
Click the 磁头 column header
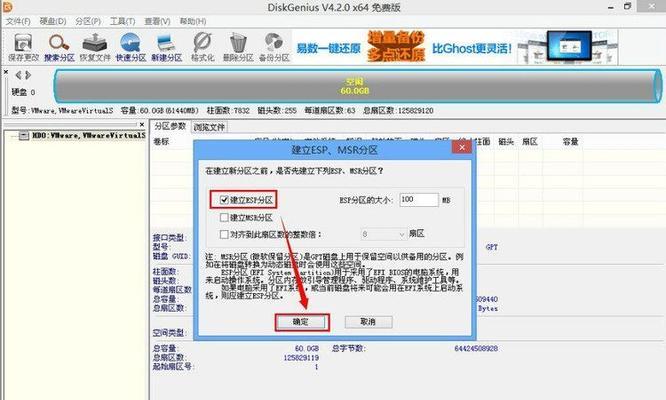point(506,141)
